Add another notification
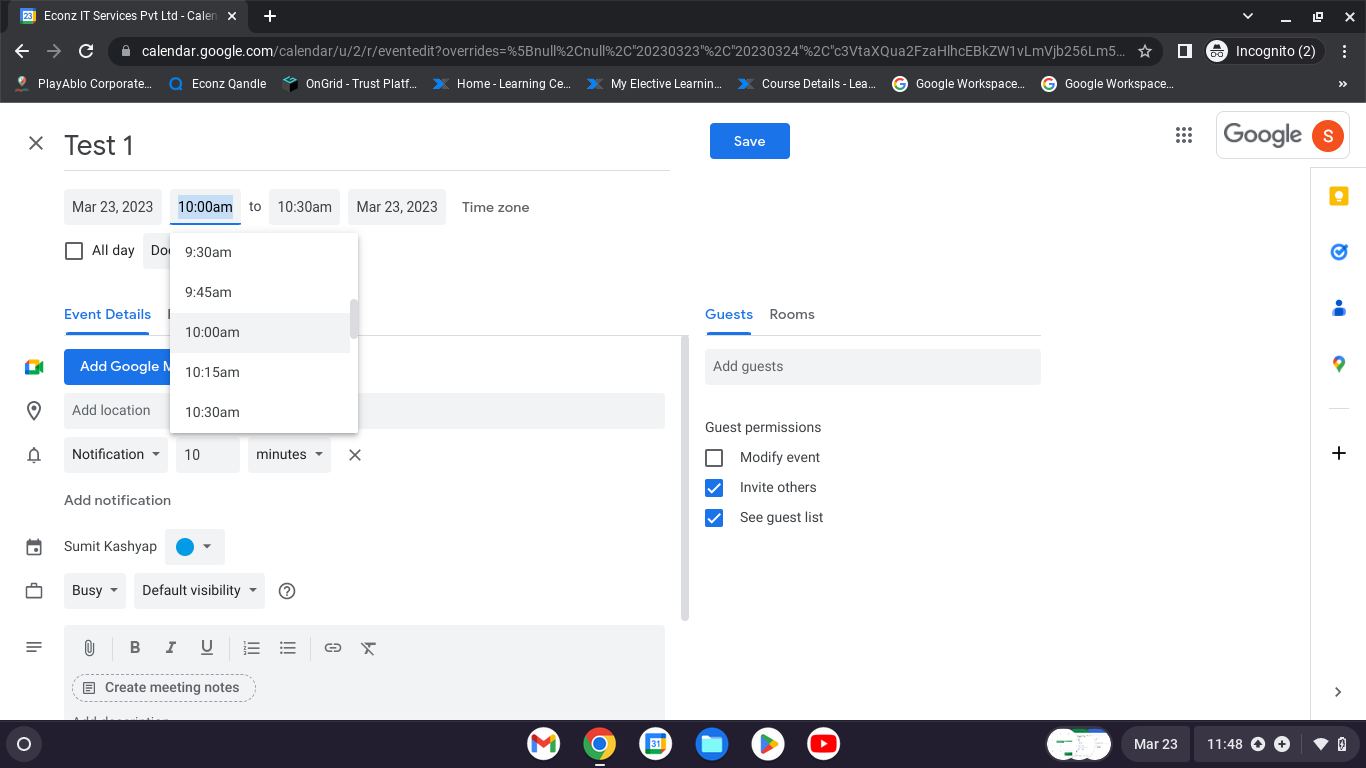The width and height of the screenshot is (1366, 768). pos(117,500)
